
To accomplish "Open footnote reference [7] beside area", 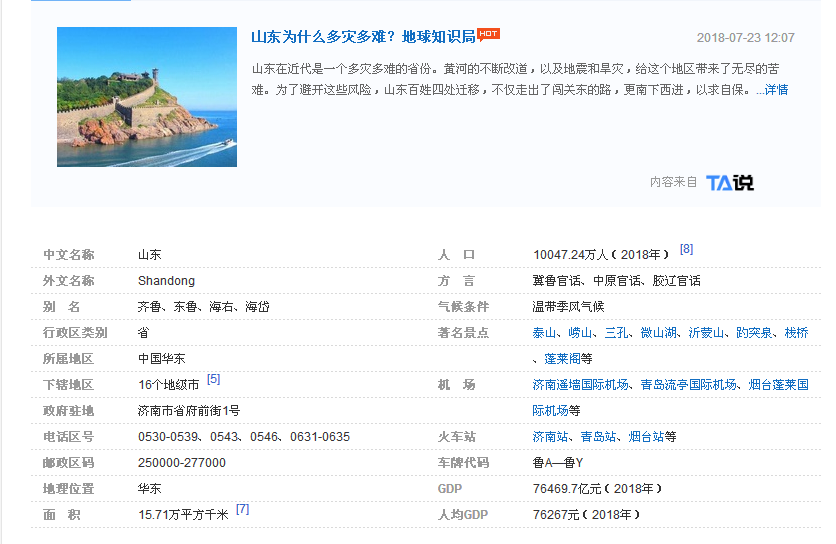I will tap(242, 509).
